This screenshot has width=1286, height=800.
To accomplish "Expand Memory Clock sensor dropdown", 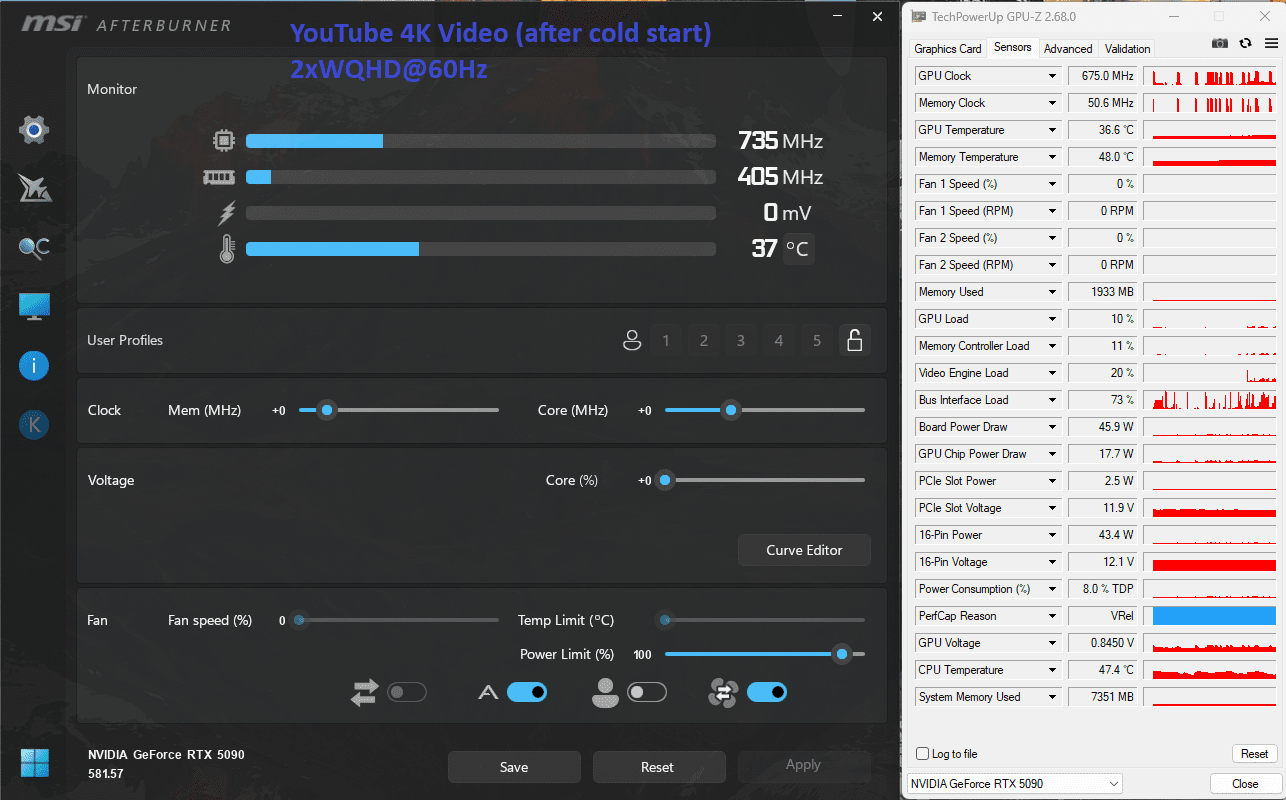I will point(1052,103).
